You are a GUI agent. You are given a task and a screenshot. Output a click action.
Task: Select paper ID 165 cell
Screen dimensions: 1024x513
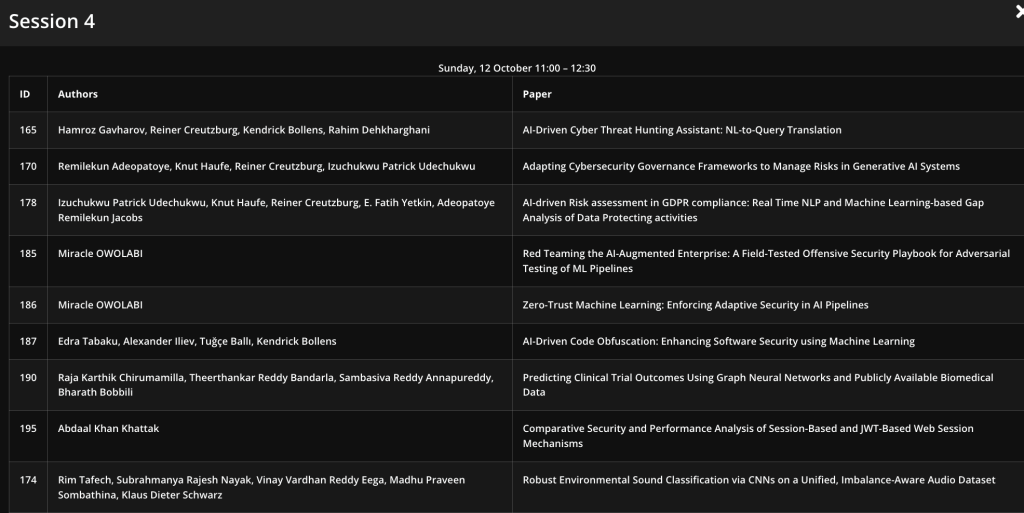coord(28,130)
